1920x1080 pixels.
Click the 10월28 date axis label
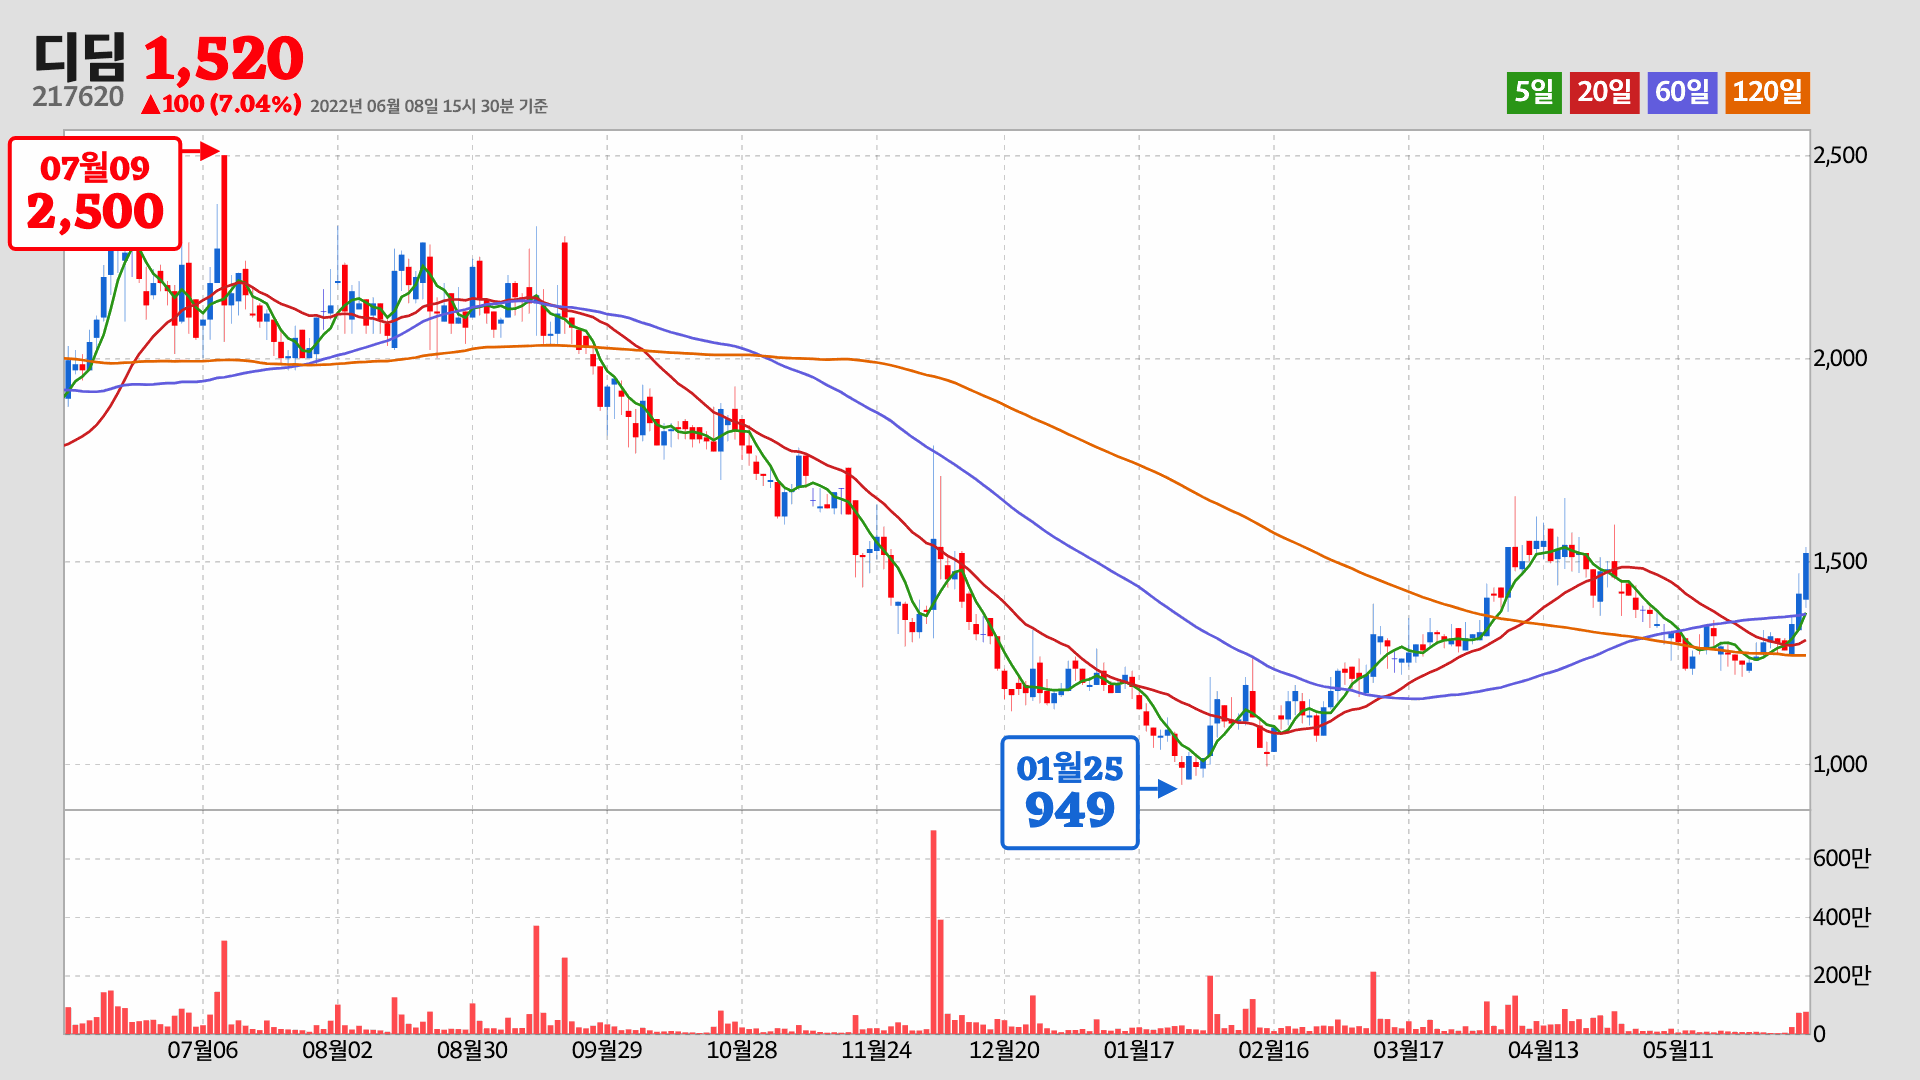742,1051
